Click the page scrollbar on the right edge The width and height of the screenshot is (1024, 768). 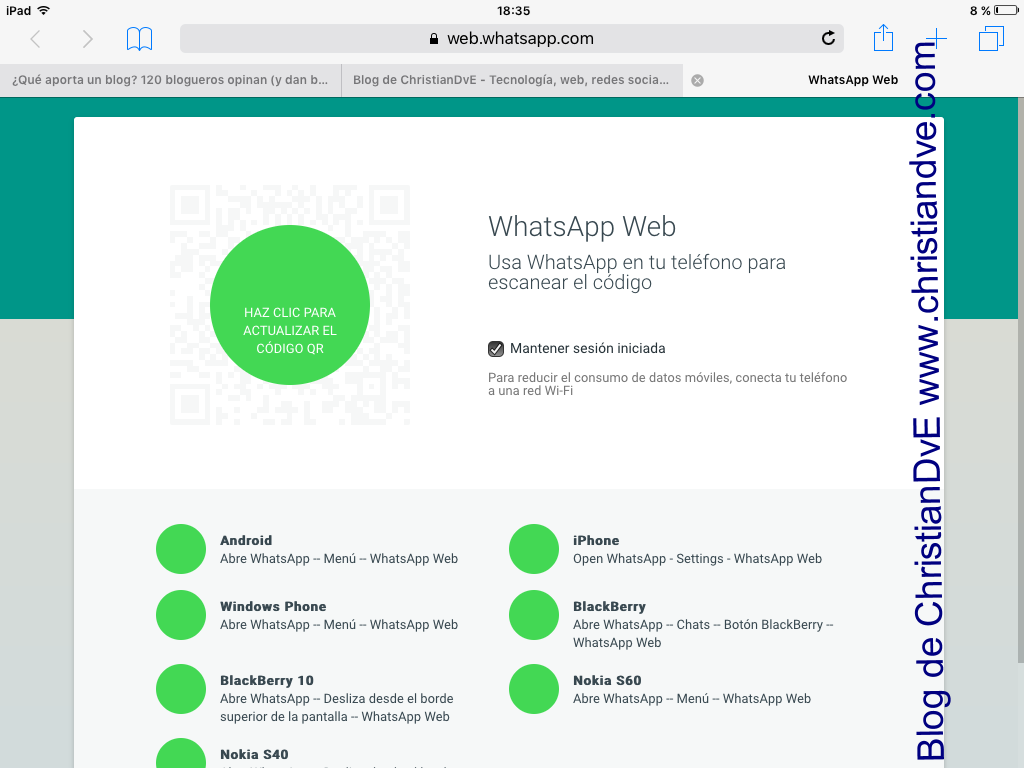pyautogui.click(x=1020, y=379)
